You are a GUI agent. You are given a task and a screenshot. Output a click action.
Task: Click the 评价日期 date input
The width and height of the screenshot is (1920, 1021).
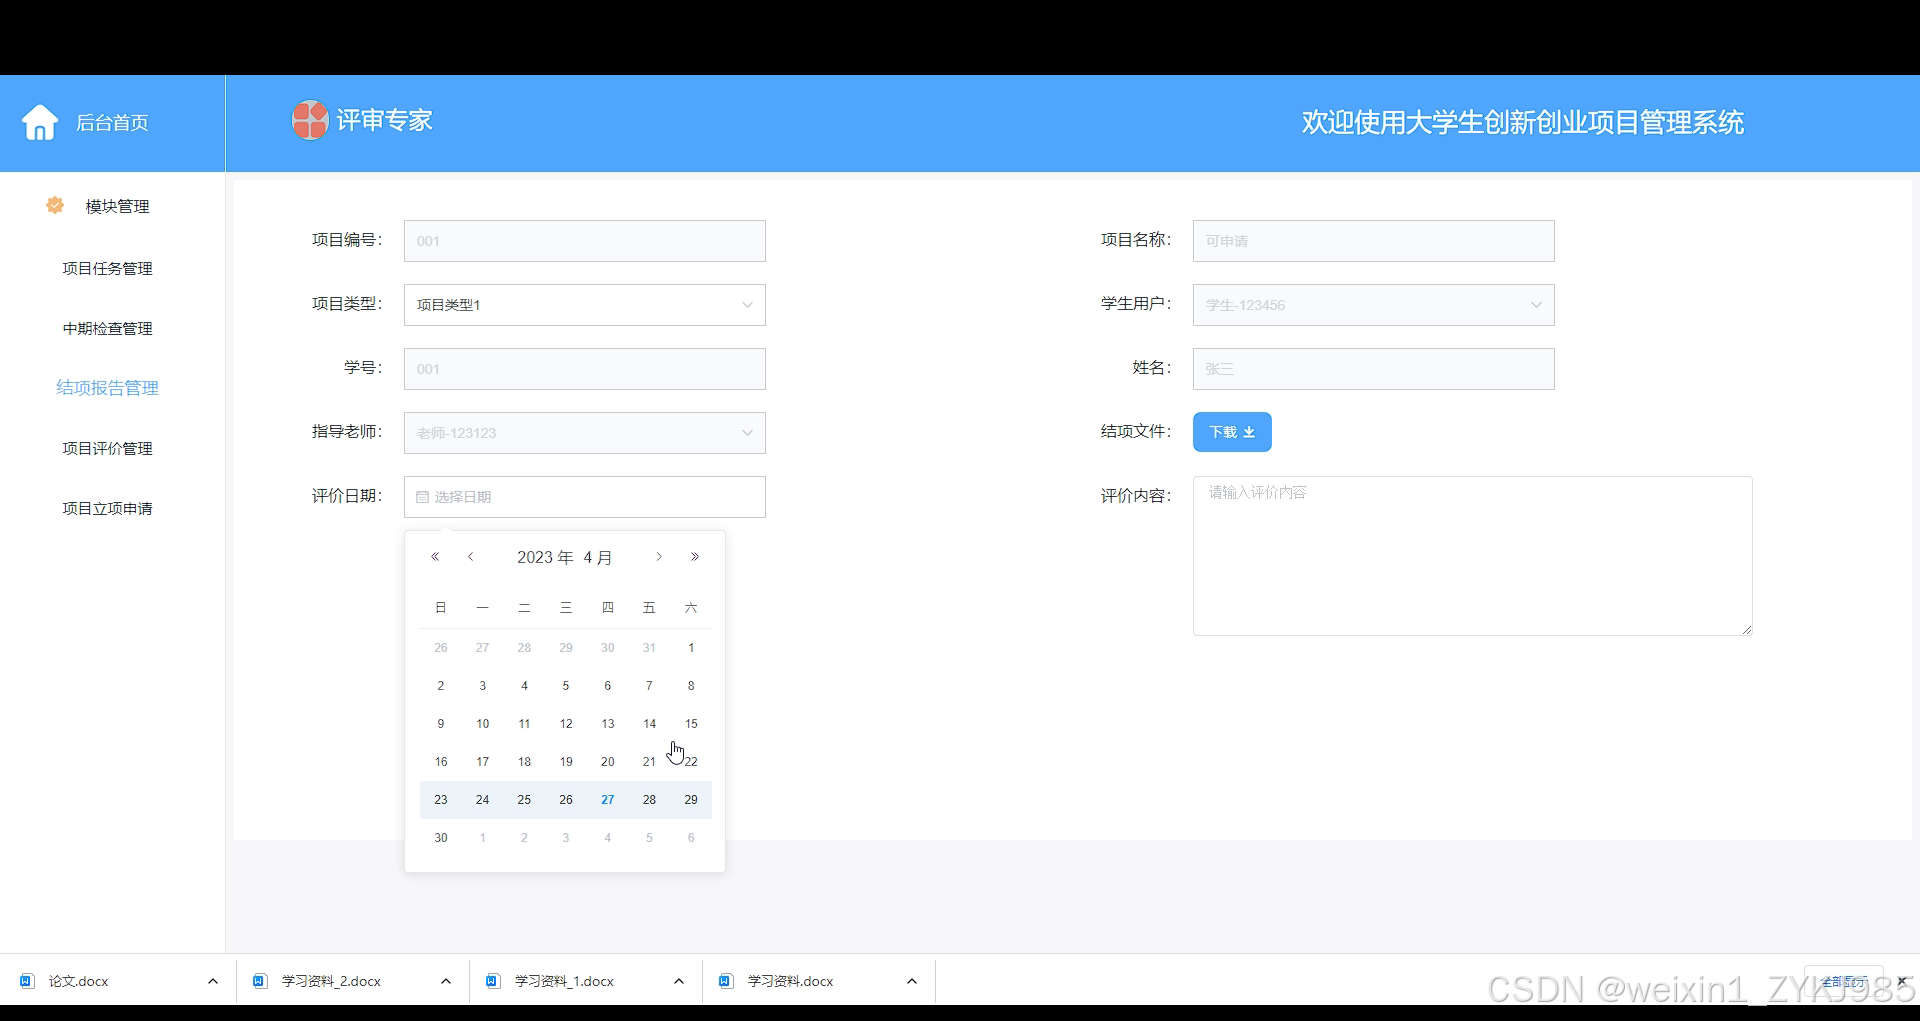coord(585,497)
